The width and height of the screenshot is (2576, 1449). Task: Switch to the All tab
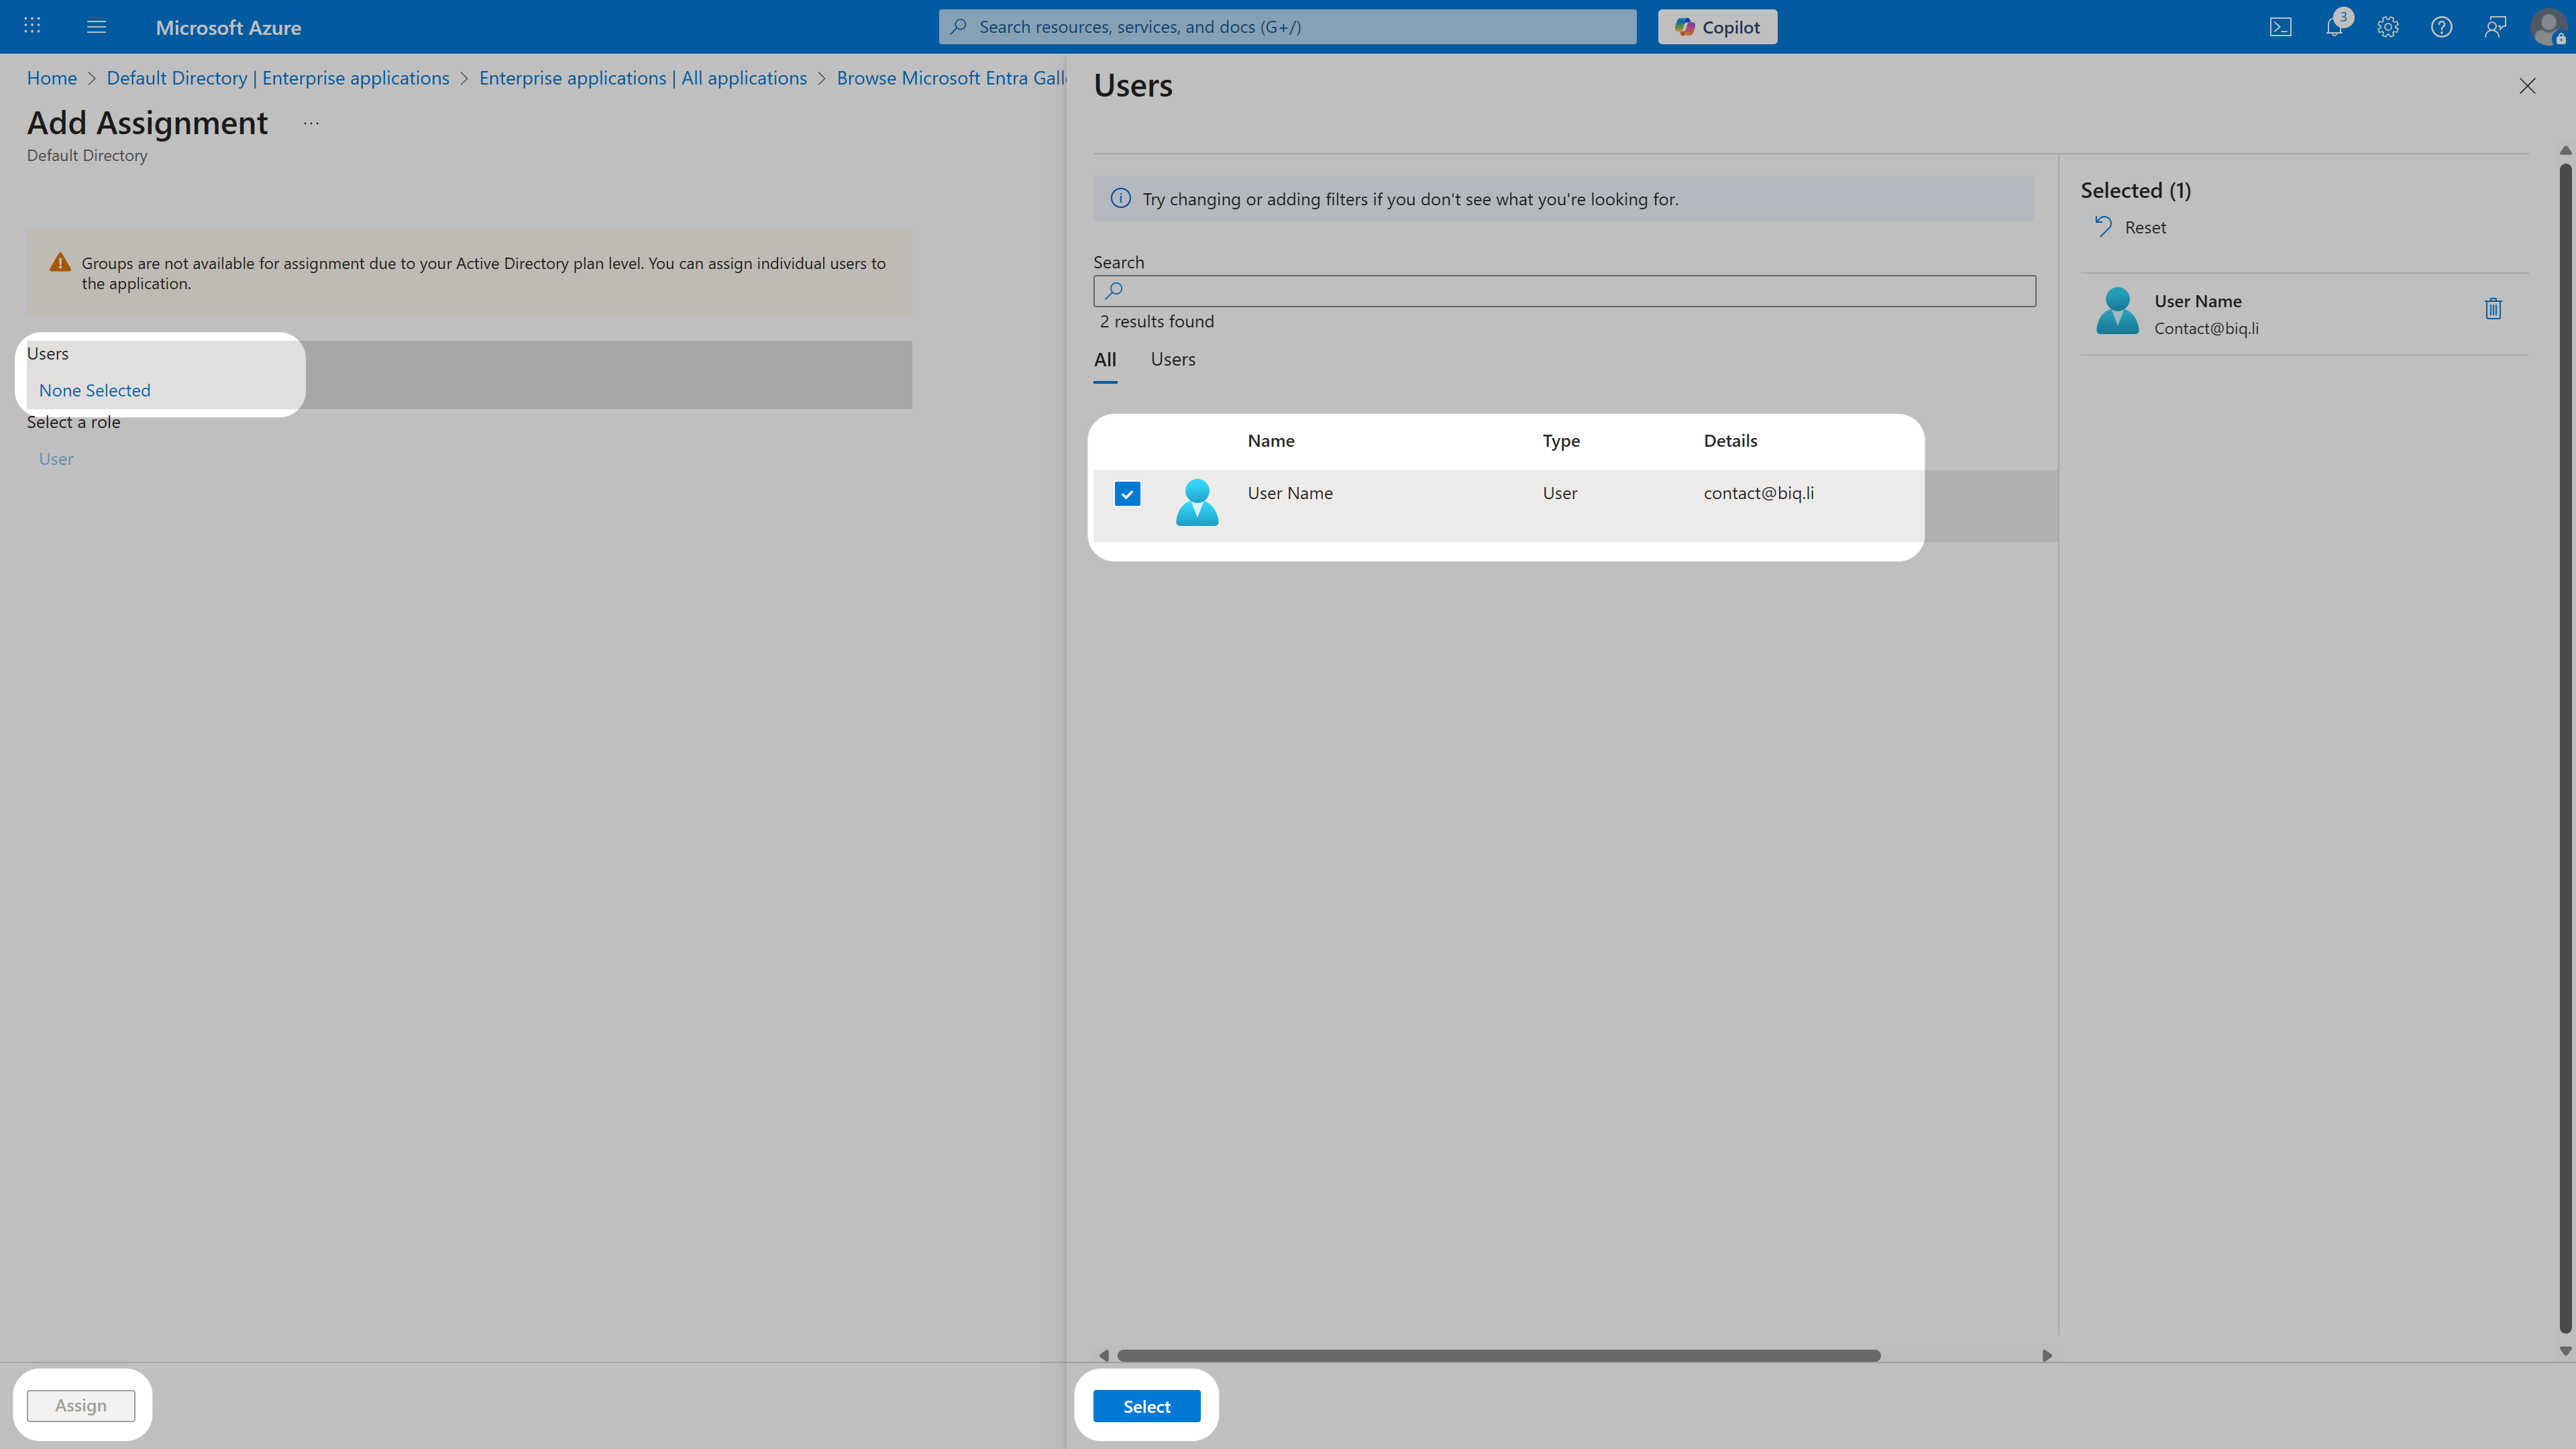[x=1105, y=360]
